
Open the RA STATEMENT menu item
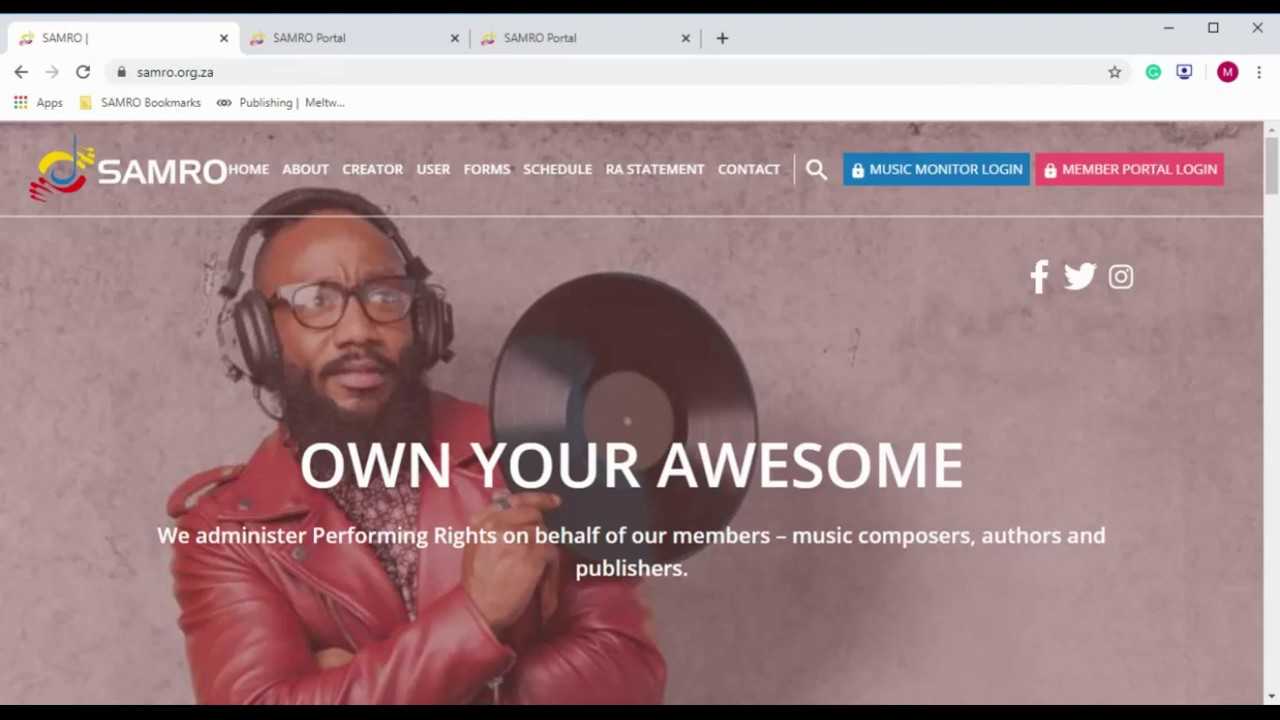[655, 170]
